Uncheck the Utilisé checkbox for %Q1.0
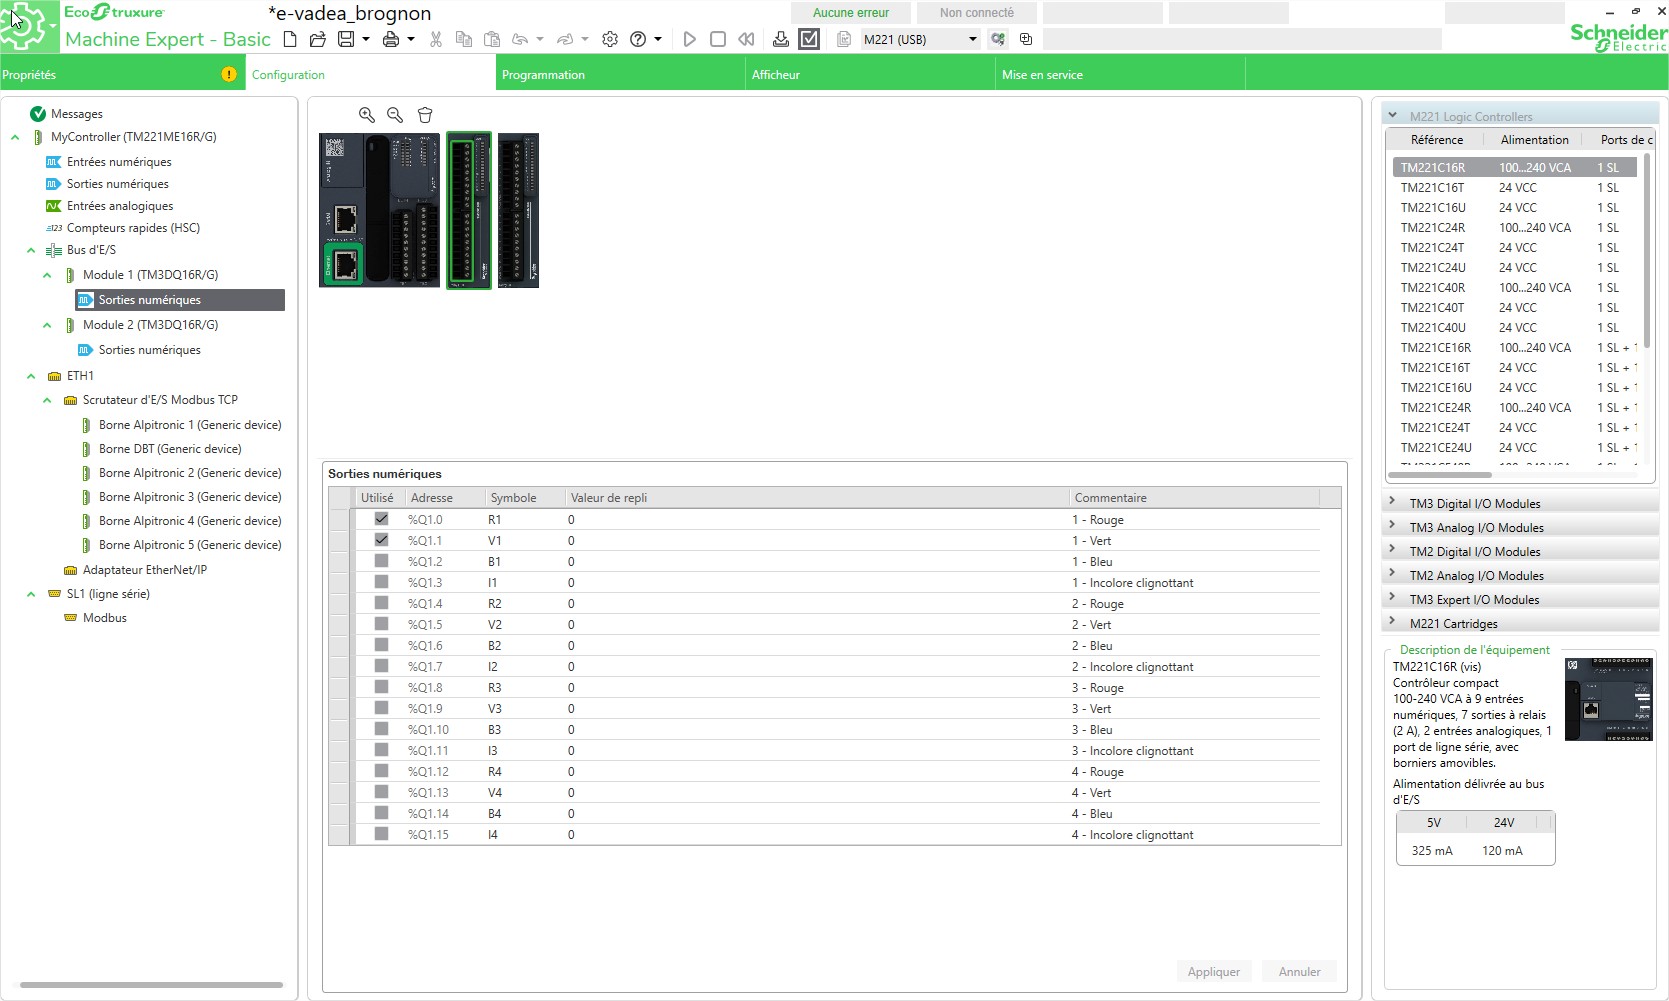 381,519
